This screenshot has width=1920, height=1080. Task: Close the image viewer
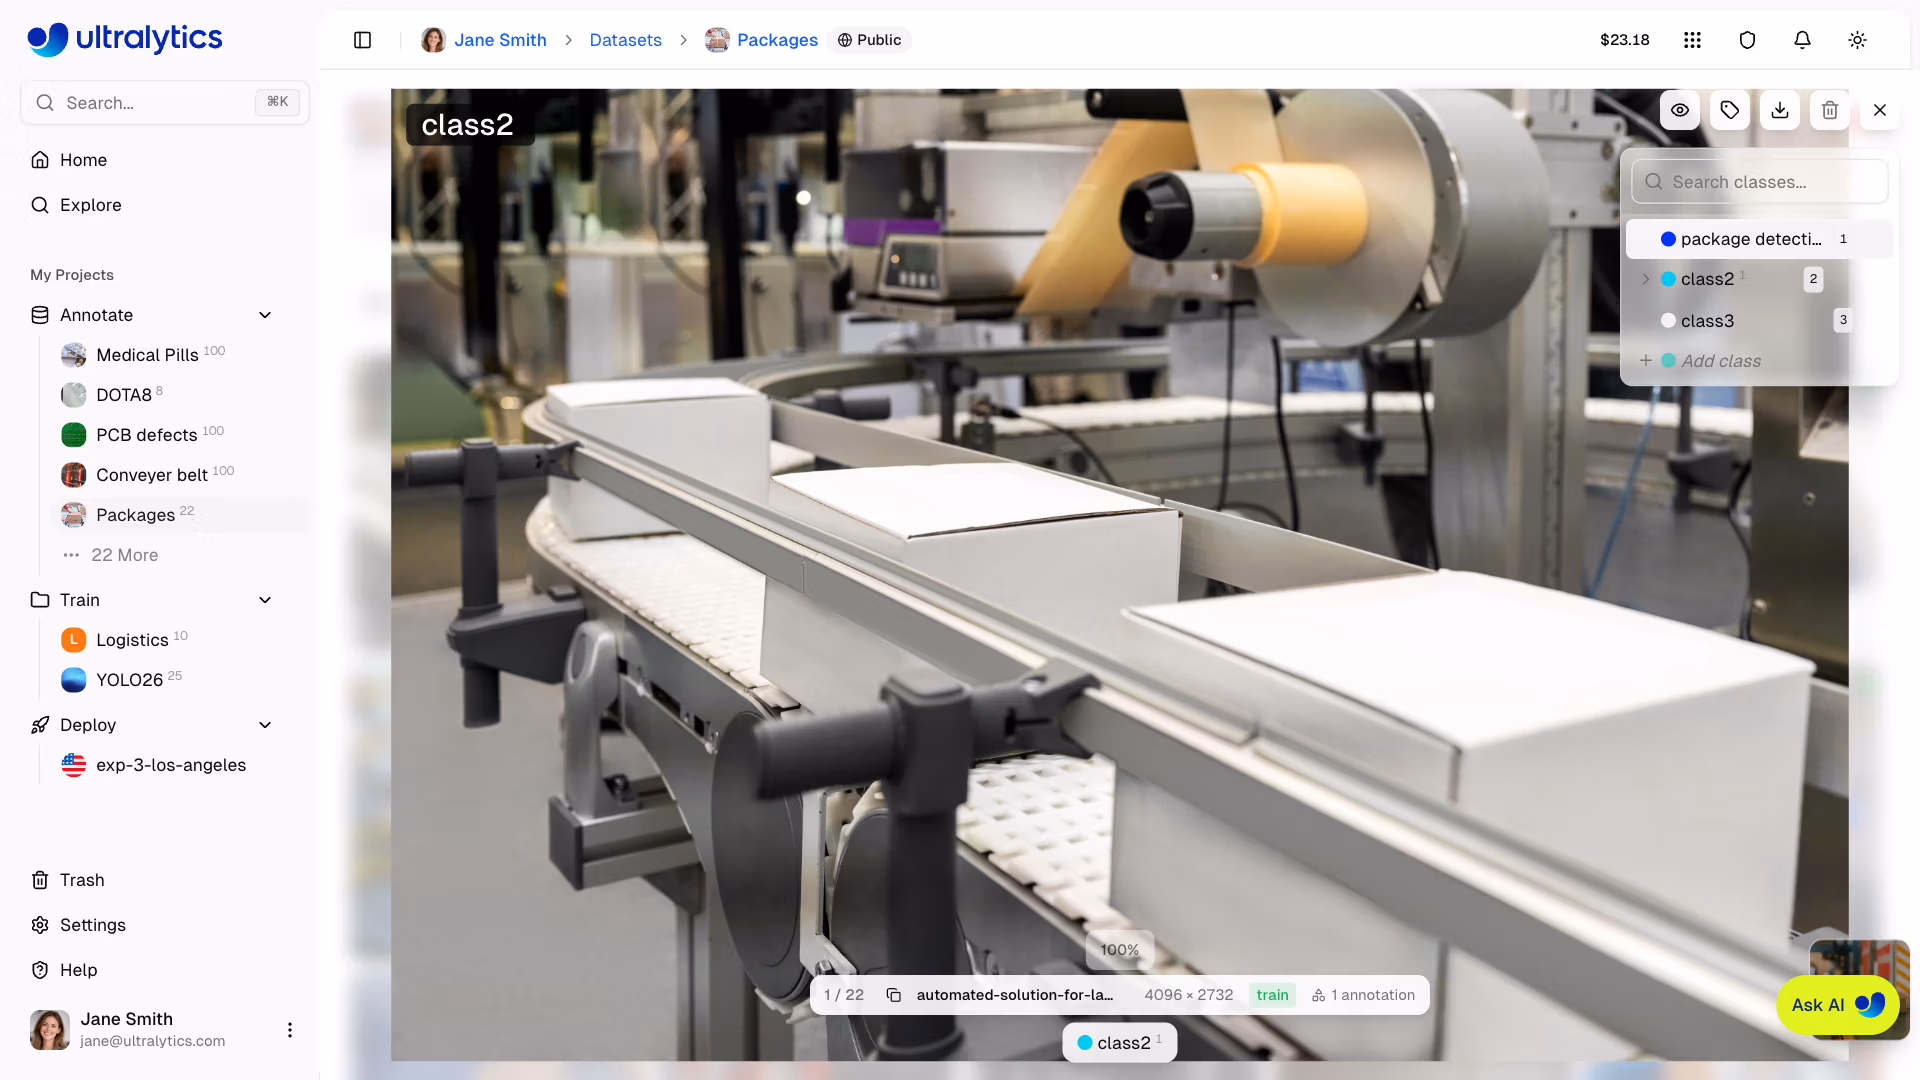point(1880,110)
